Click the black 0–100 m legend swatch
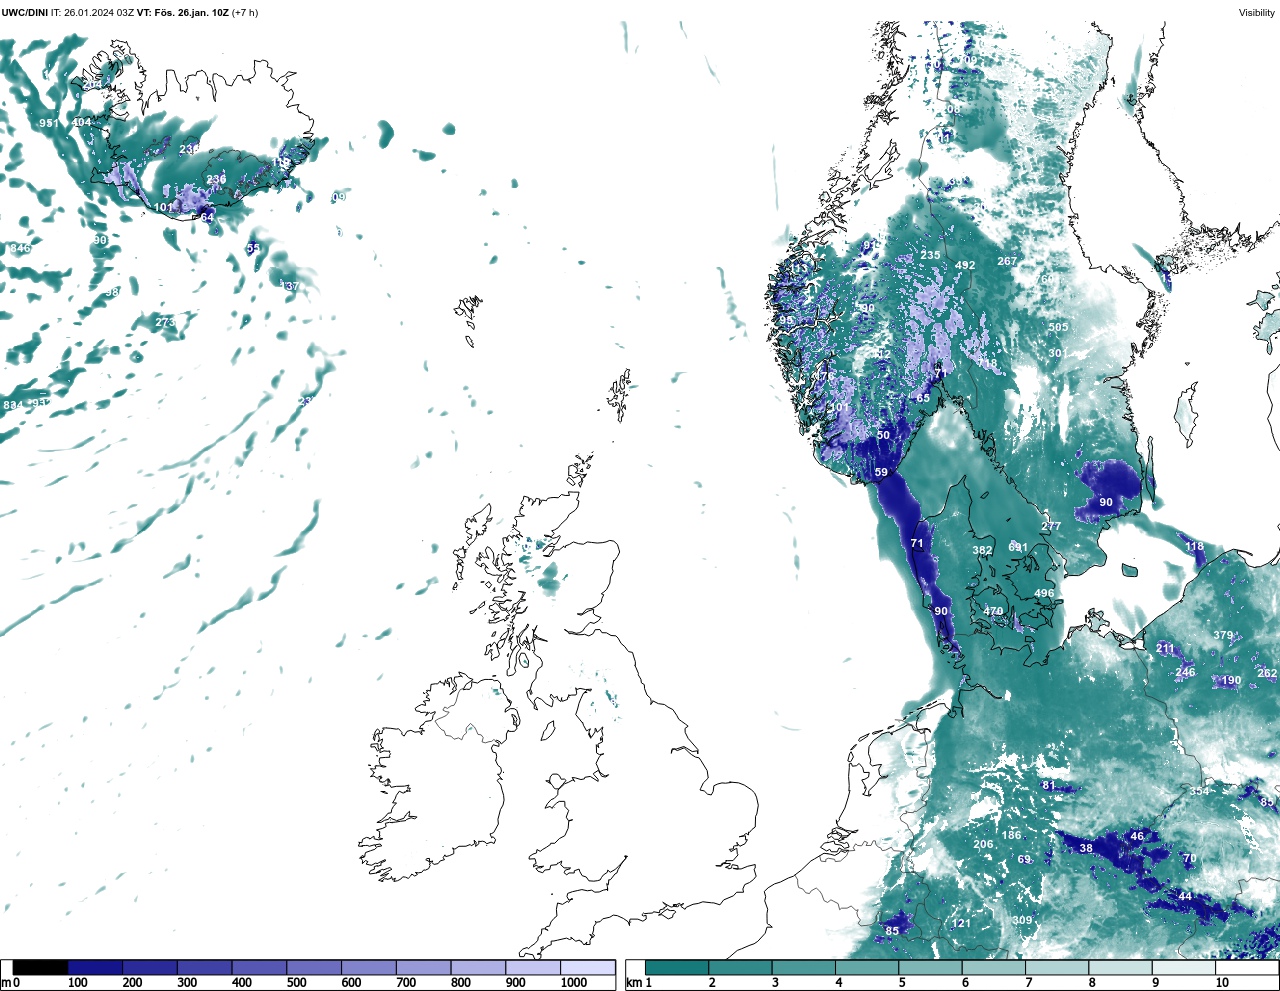Screen dimensions: 1280x991 point(40,968)
